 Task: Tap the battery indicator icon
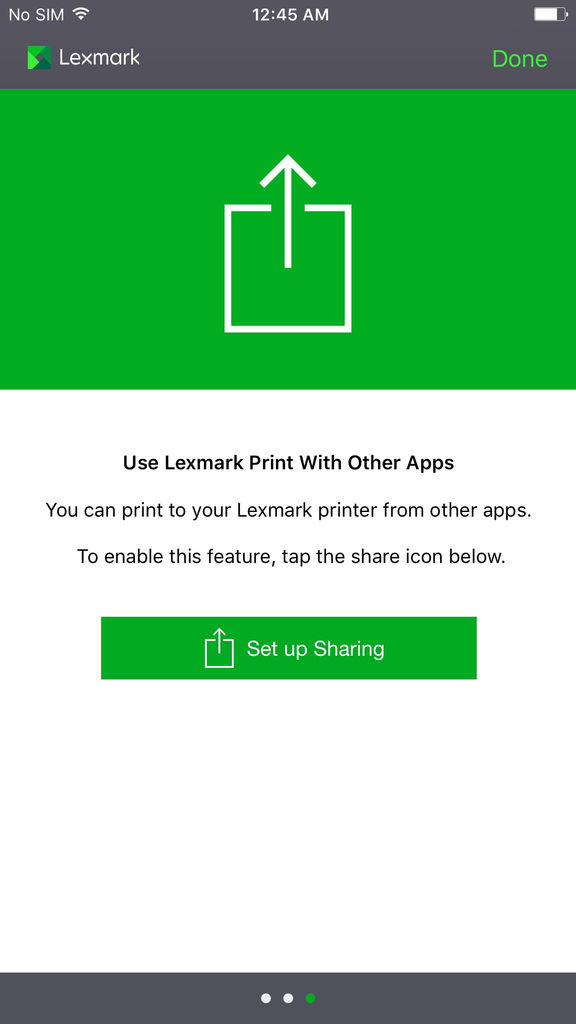point(551,14)
